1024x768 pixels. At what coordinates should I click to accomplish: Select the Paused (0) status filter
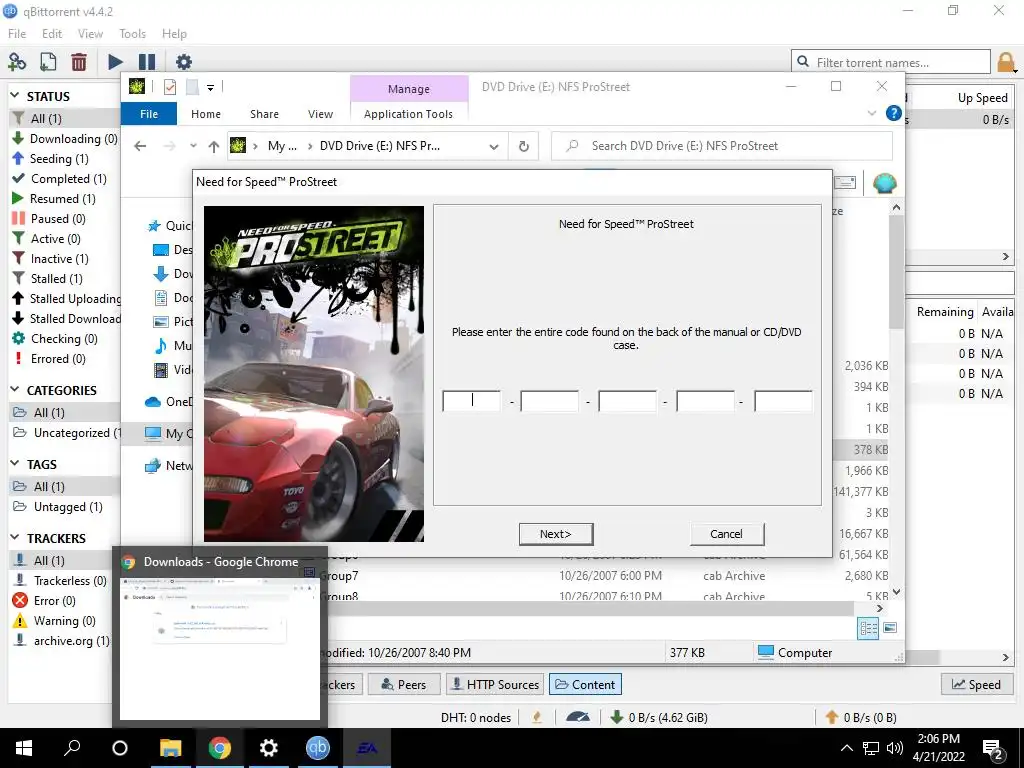click(49, 219)
